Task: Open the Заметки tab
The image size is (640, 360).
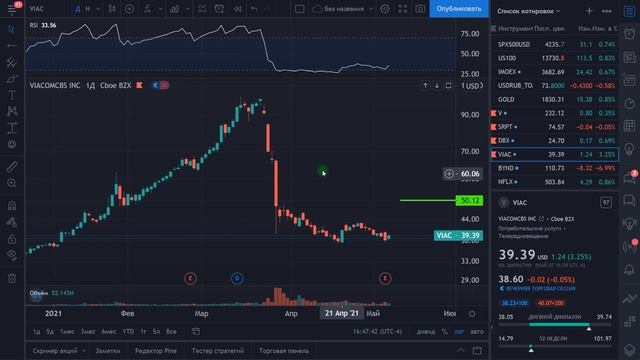Action: pos(108,351)
